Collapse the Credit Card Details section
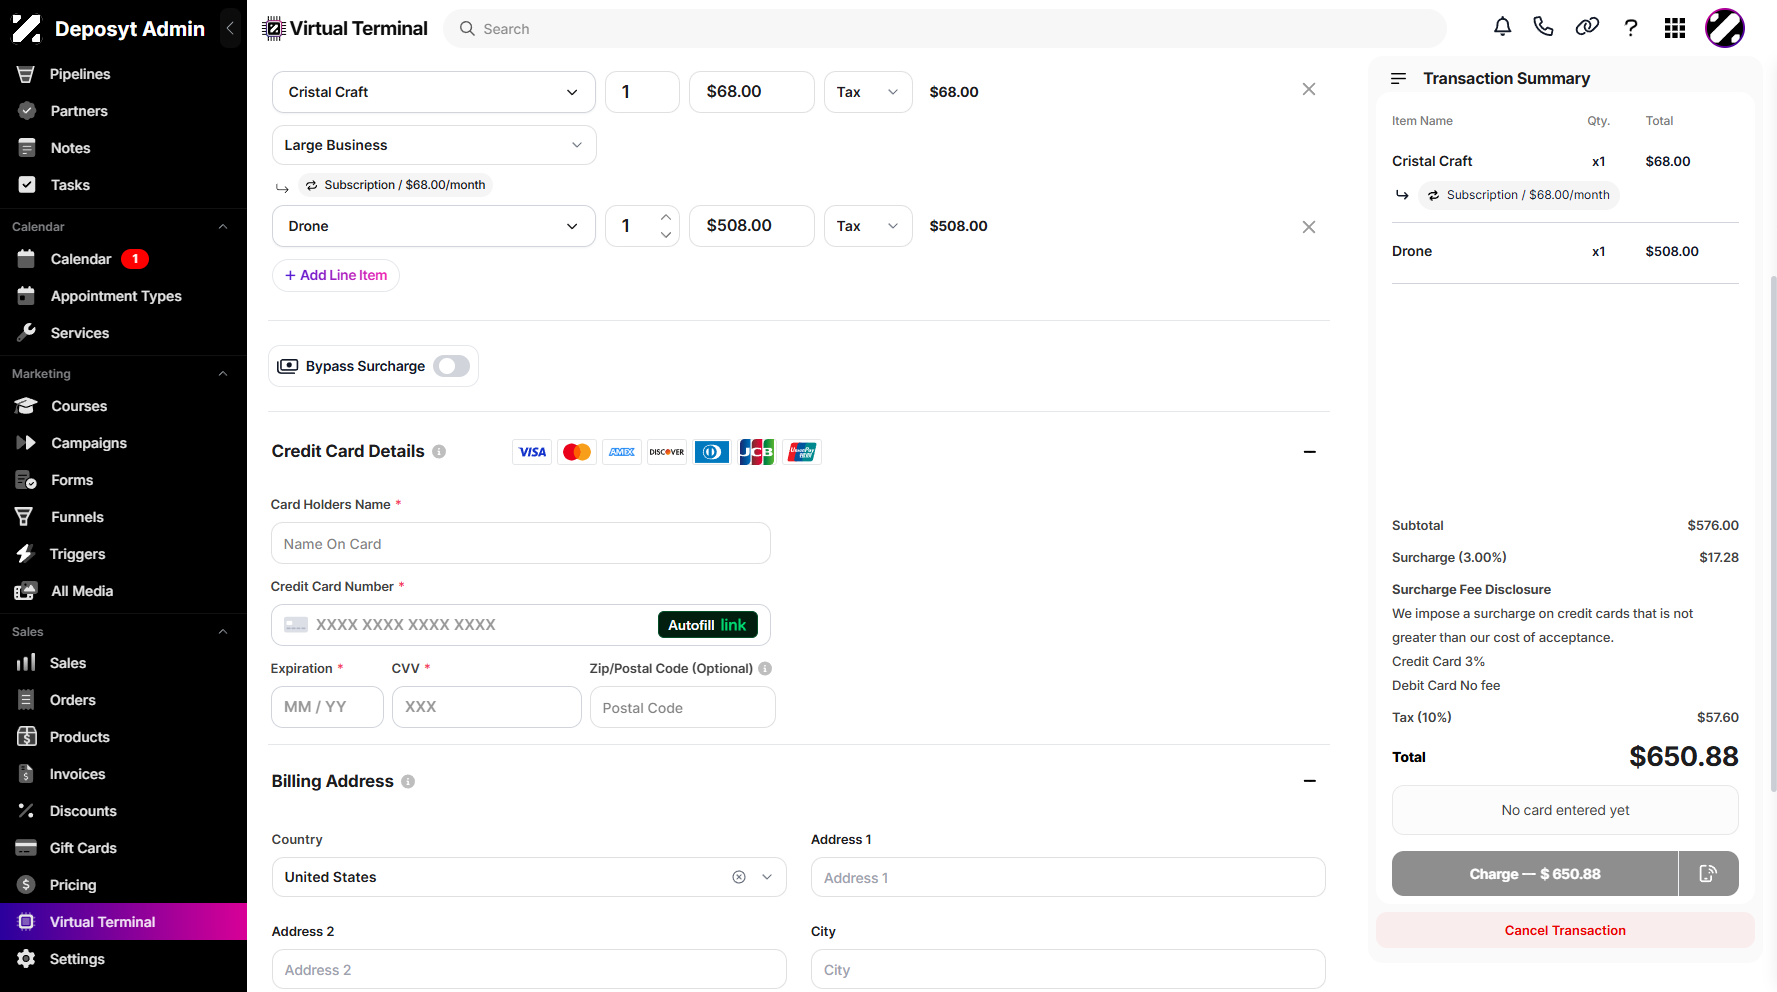The height and width of the screenshot is (992, 1777). coord(1310,452)
